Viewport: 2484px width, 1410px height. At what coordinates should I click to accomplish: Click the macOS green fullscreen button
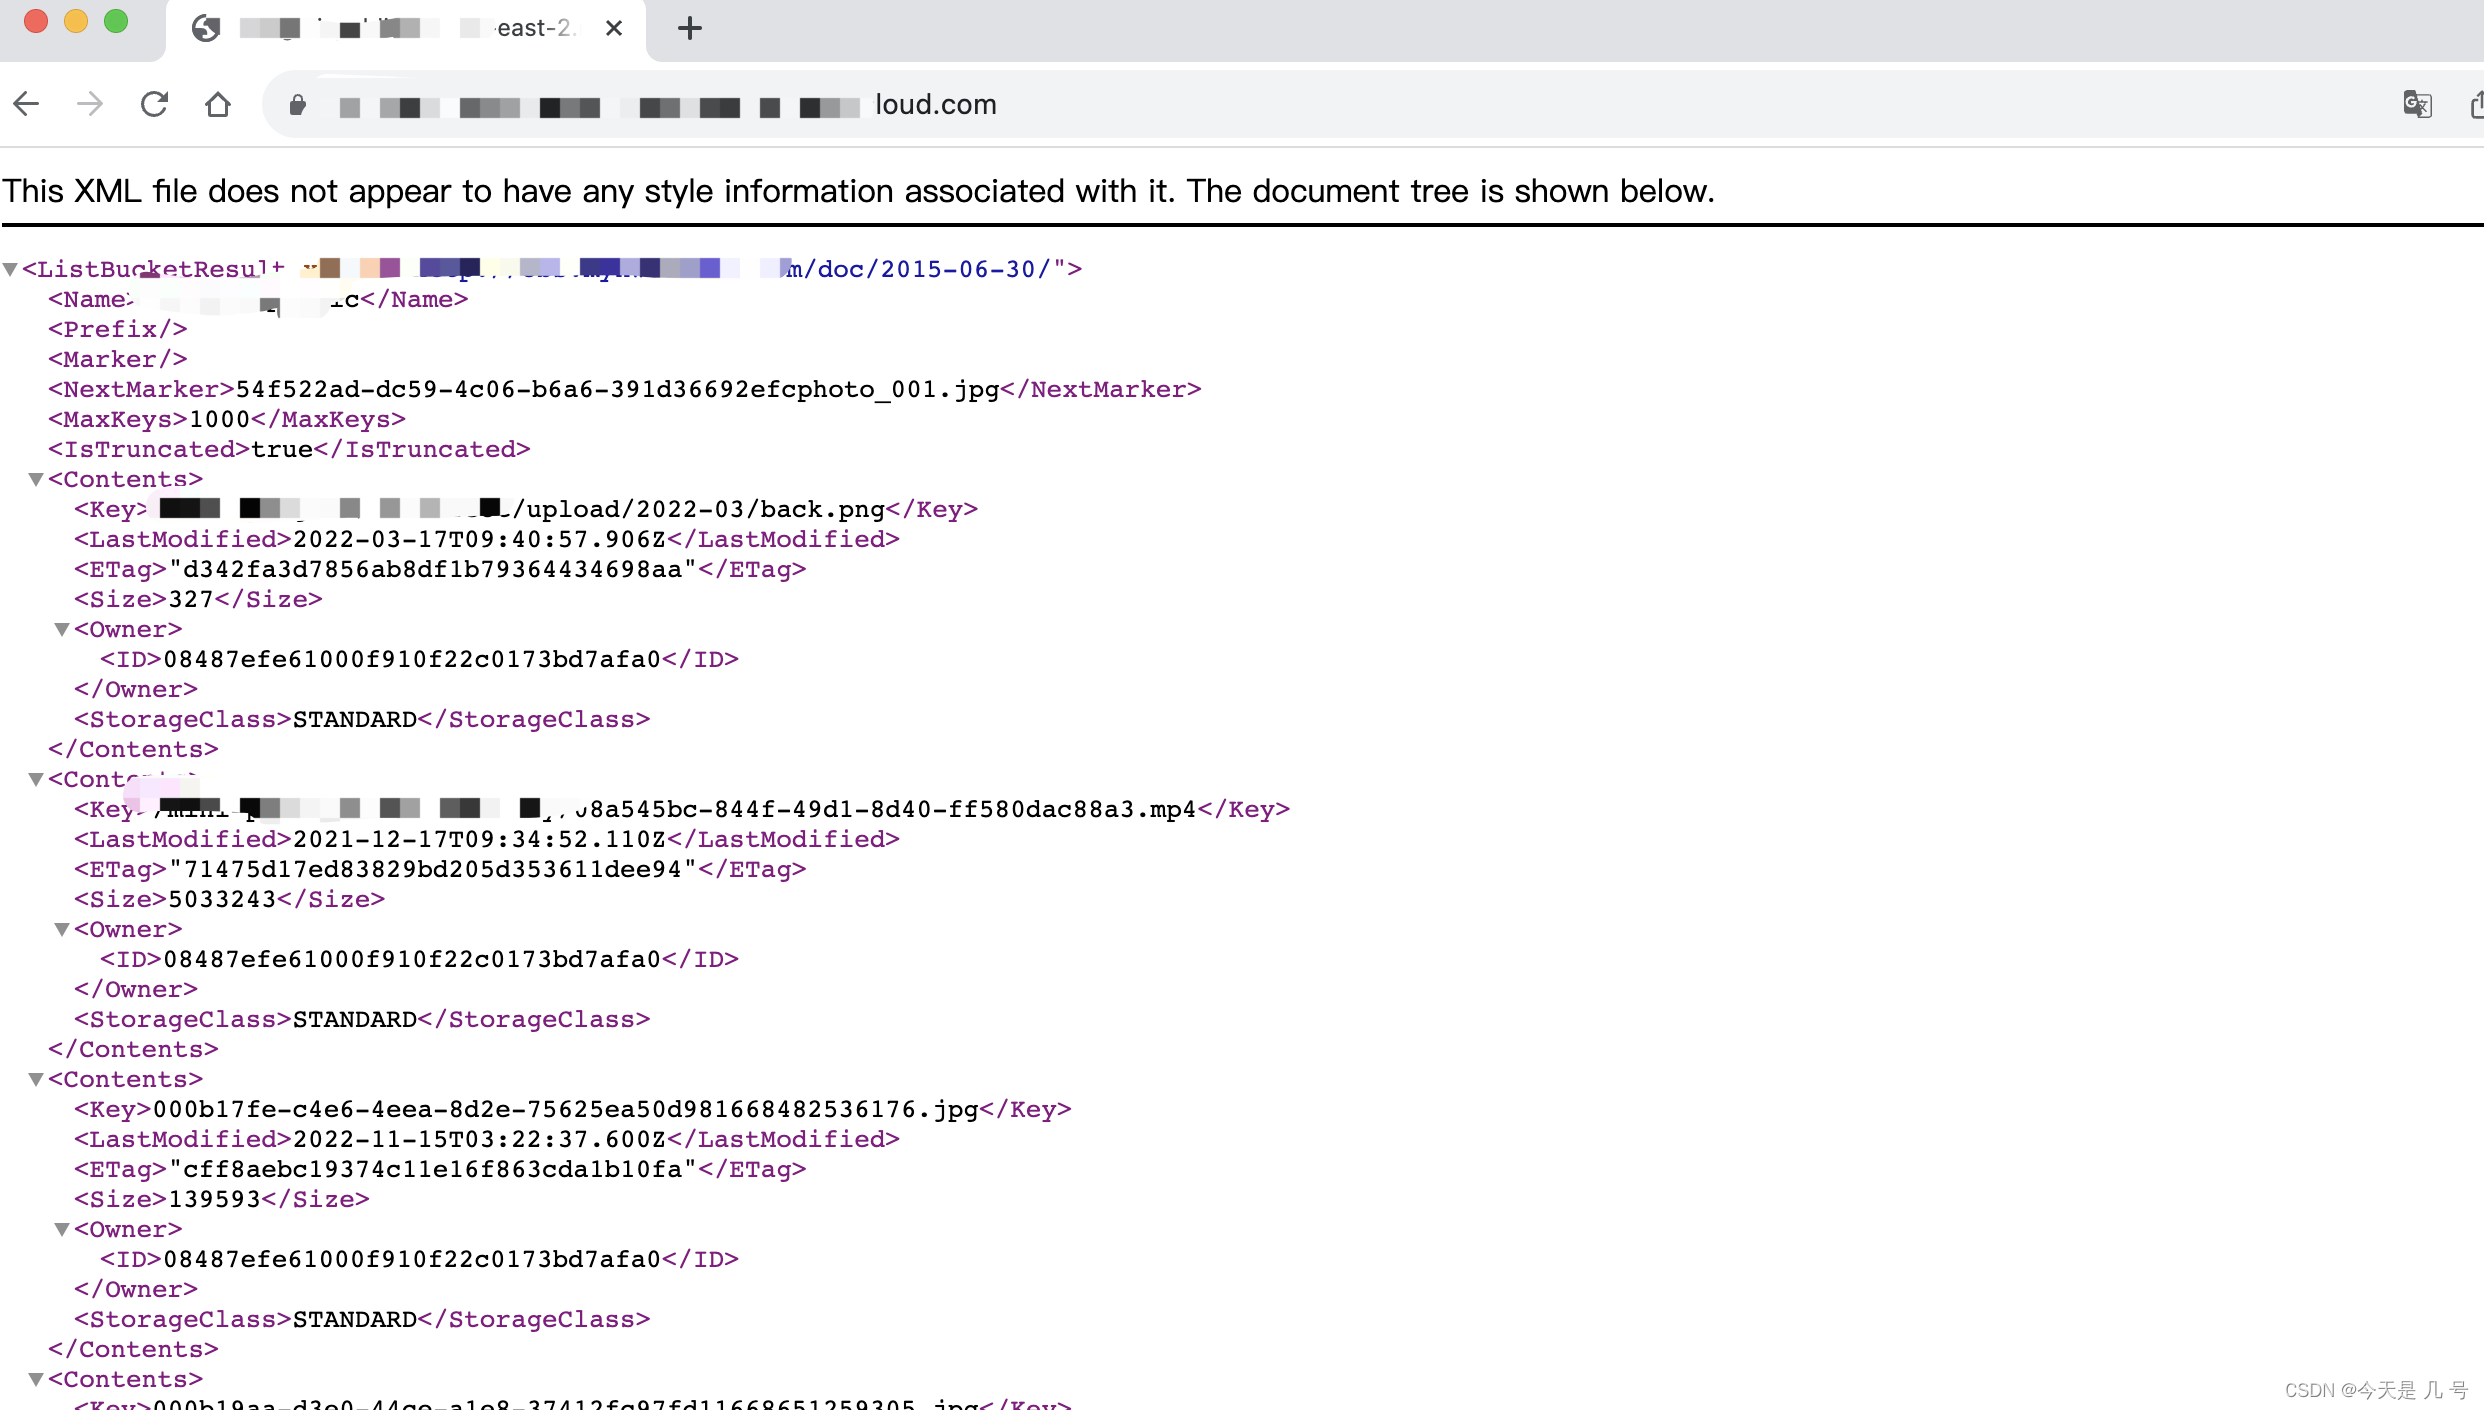(x=116, y=21)
